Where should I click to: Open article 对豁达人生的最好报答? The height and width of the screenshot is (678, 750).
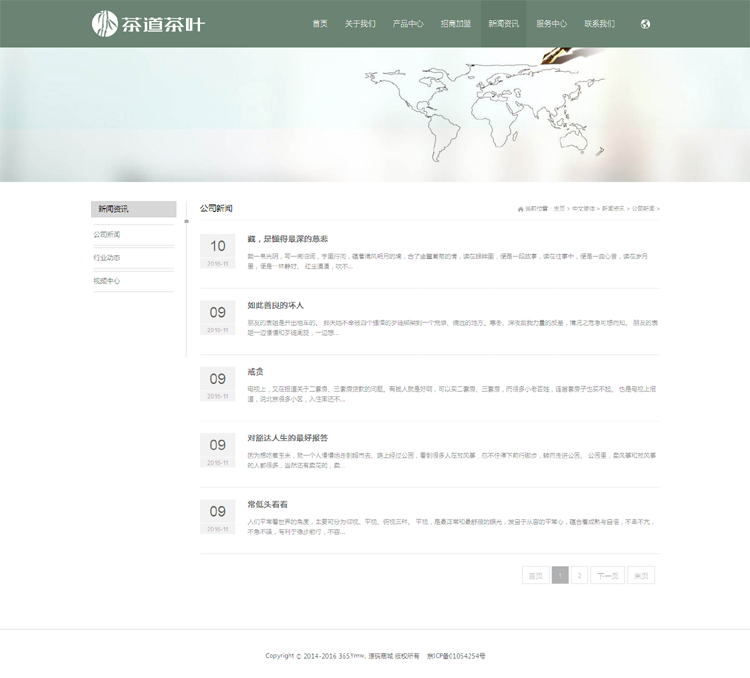[x=287, y=438]
